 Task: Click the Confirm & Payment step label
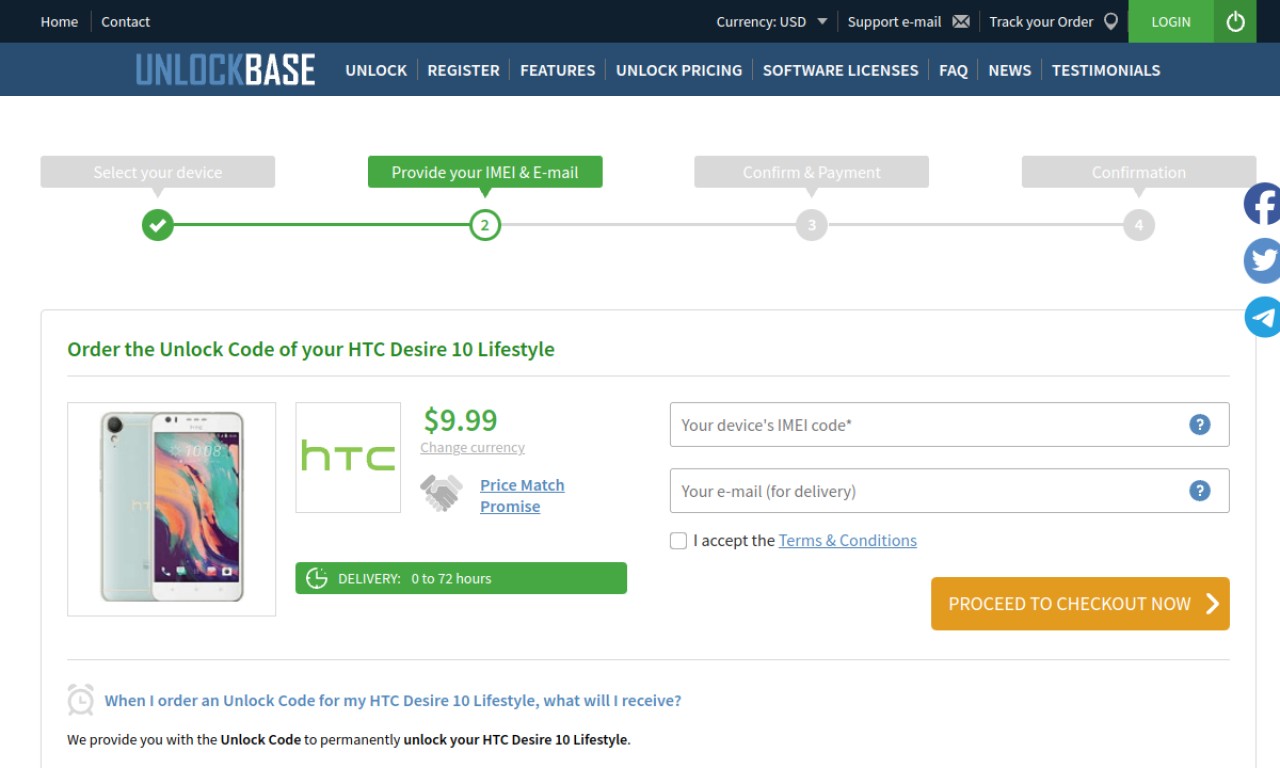(812, 172)
